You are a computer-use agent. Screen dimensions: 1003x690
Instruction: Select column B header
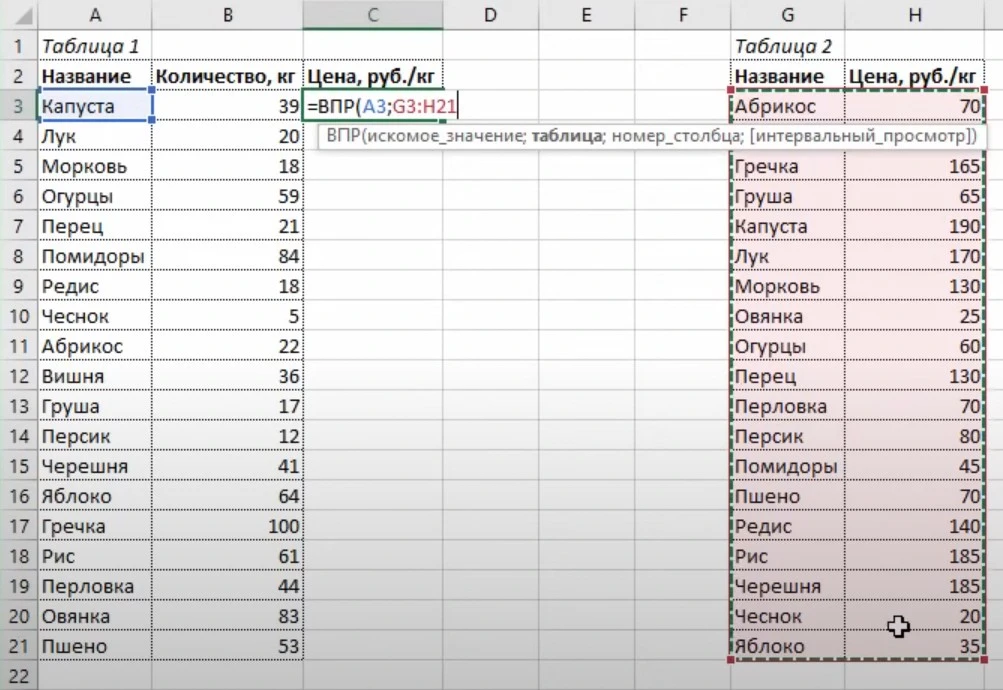(227, 15)
